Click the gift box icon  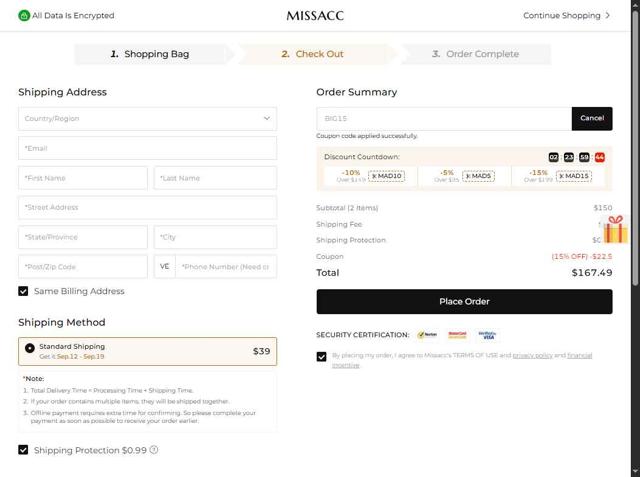click(x=616, y=229)
